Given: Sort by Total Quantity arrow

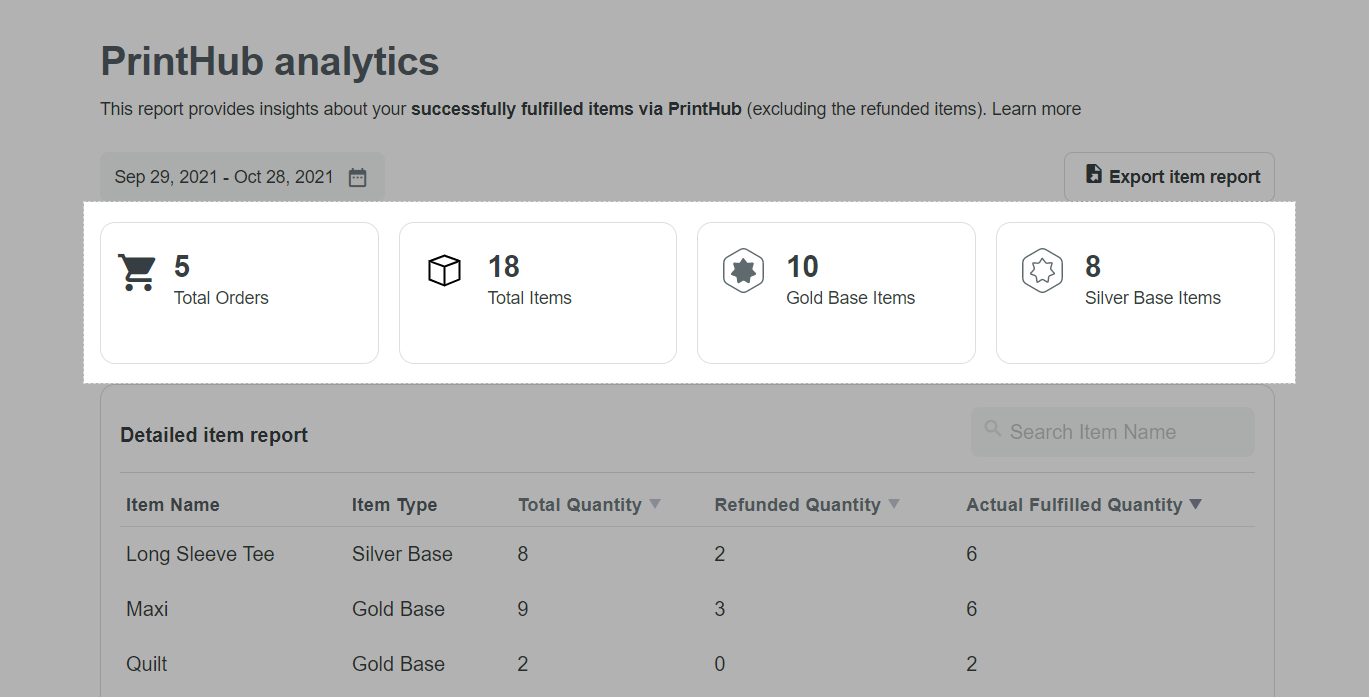Looking at the screenshot, I should point(655,504).
